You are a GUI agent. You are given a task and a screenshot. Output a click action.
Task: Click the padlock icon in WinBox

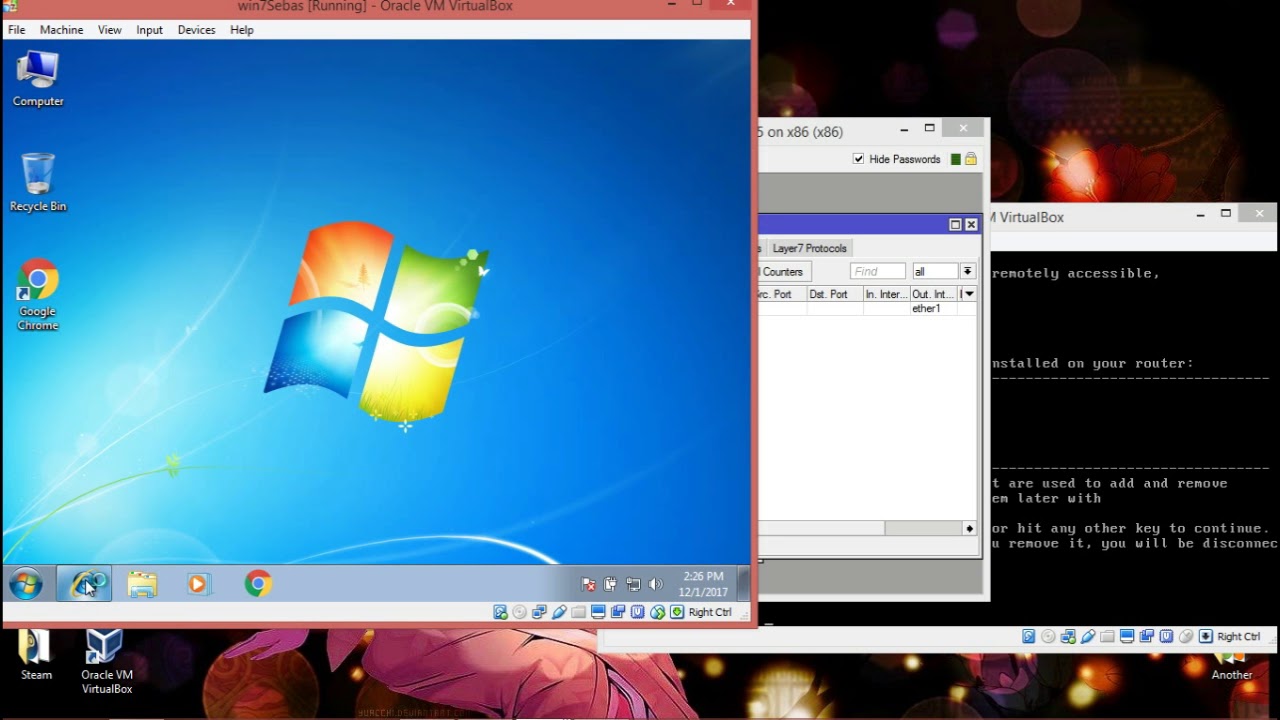tap(970, 159)
